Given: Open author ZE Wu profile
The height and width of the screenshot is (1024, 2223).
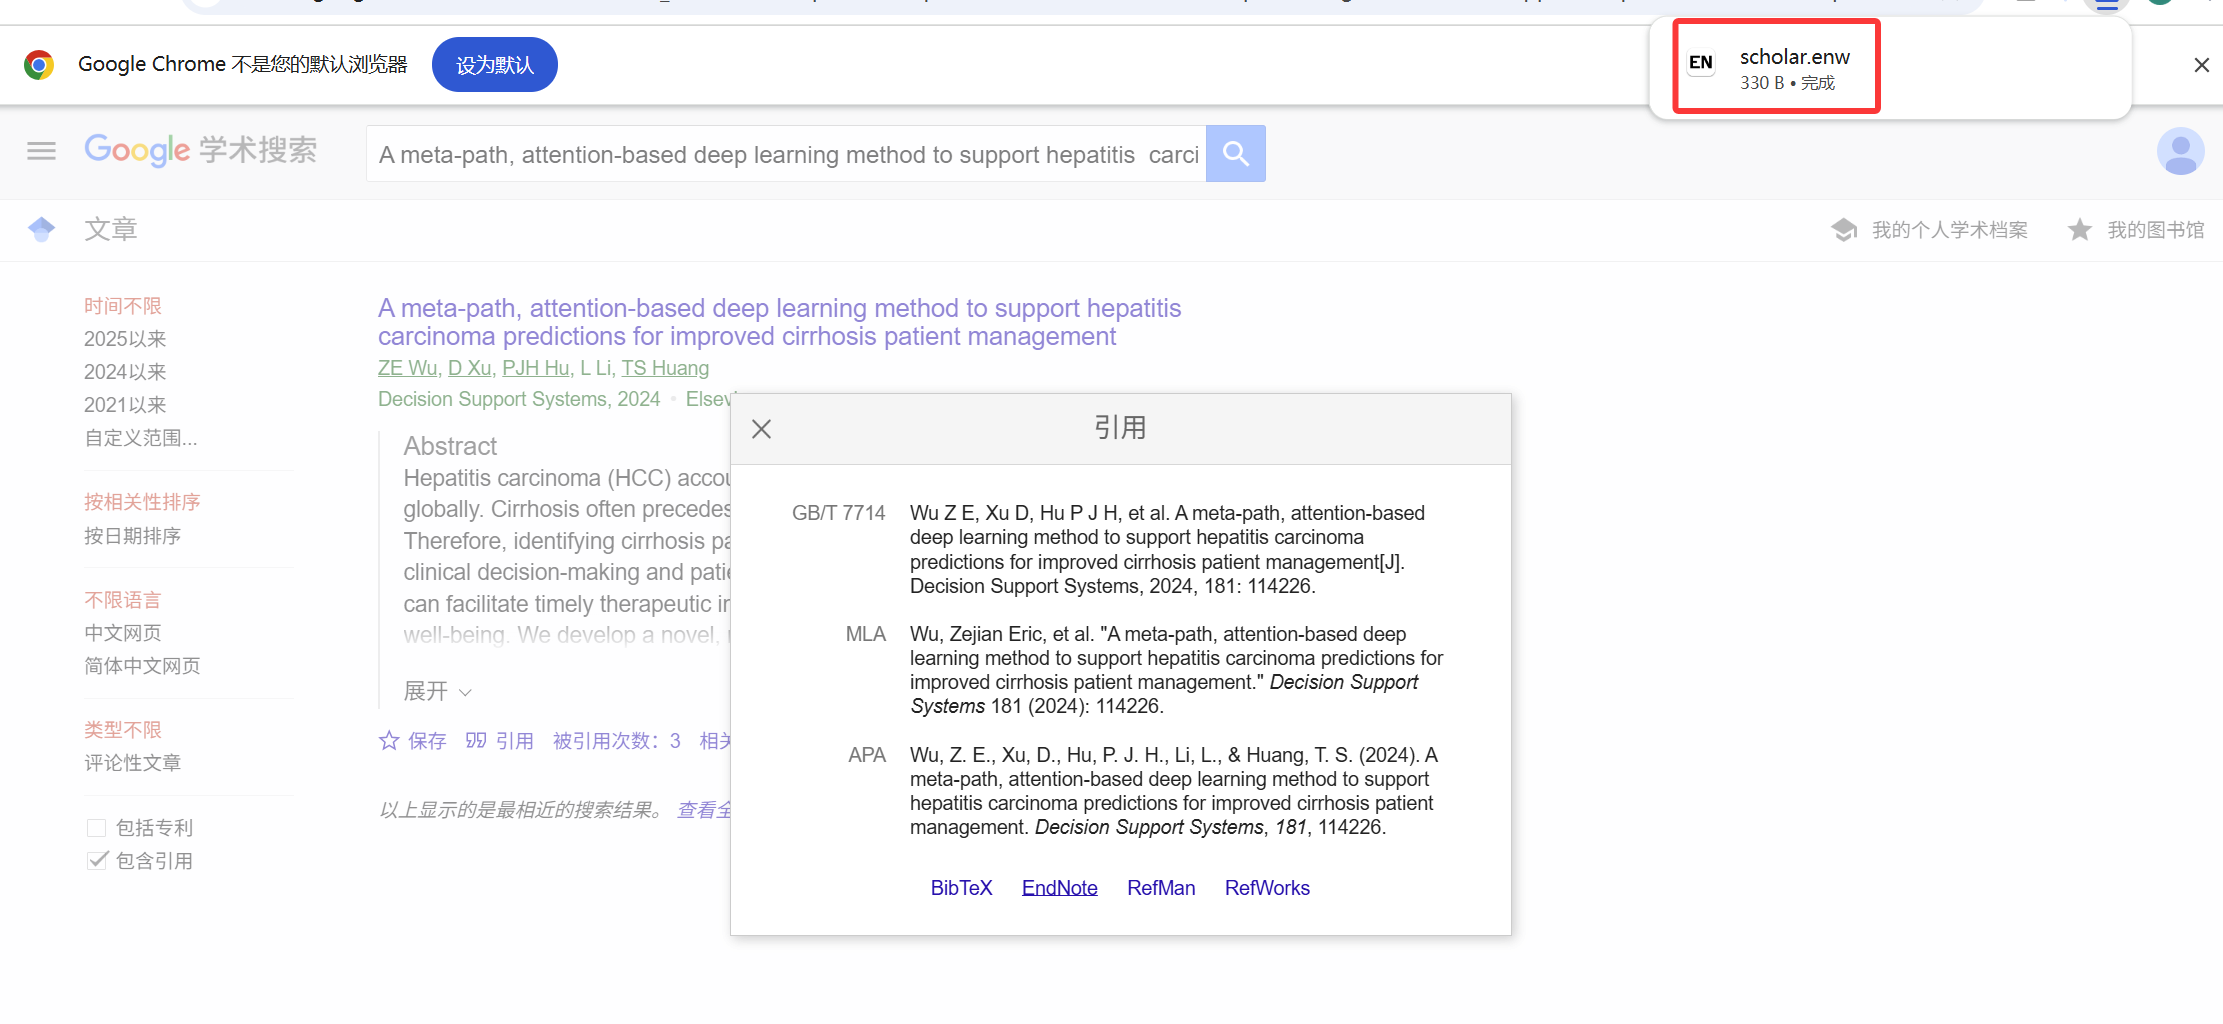Looking at the screenshot, I should click(408, 368).
